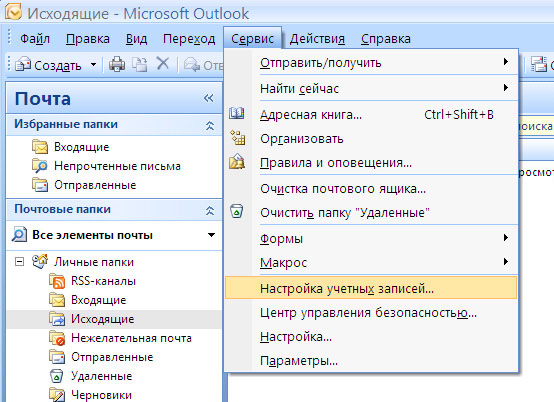This screenshot has height=402, width=554.
Task: Click the Личные папки icon
Action: (40, 261)
